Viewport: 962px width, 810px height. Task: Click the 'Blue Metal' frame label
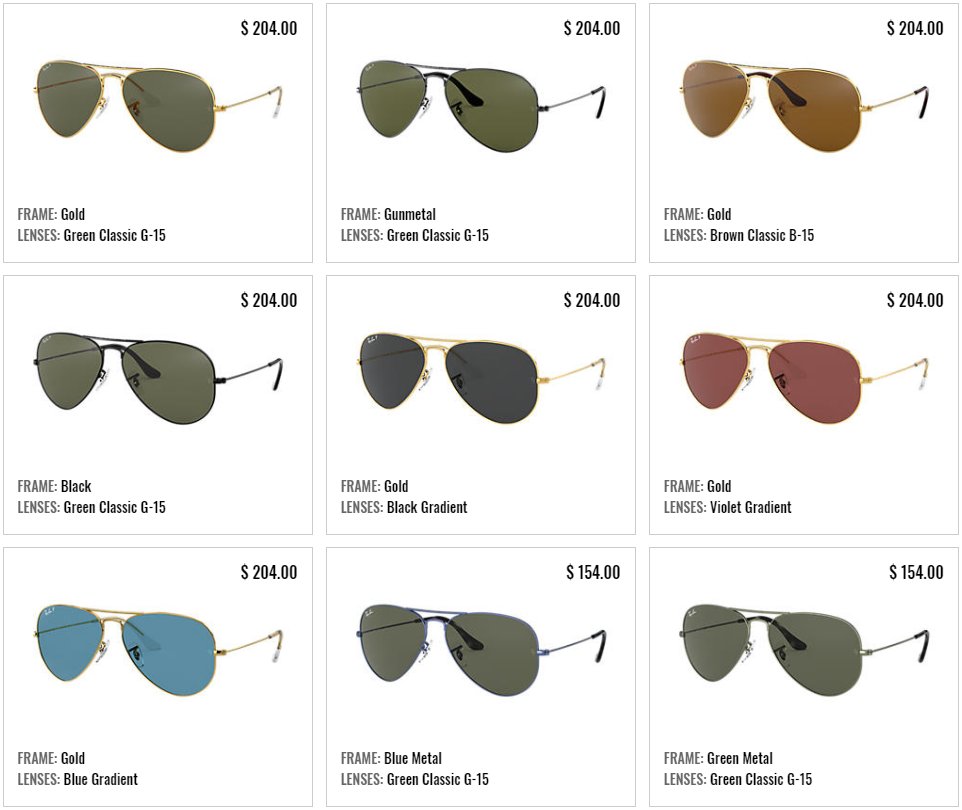click(413, 758)
